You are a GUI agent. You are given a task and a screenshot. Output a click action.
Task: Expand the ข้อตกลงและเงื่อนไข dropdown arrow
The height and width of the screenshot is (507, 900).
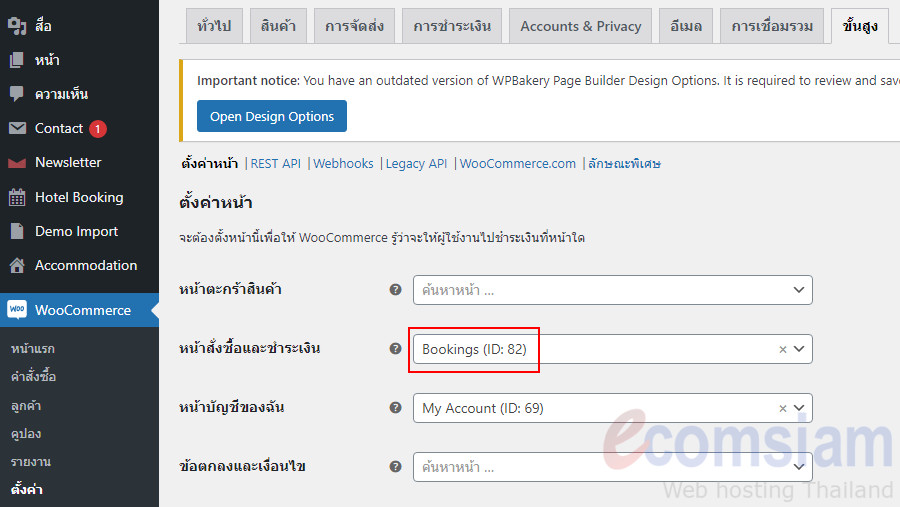[799, 467]
